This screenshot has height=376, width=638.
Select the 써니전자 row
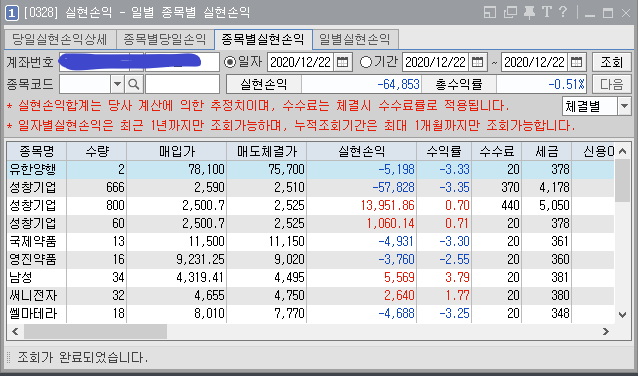point(310,295)
